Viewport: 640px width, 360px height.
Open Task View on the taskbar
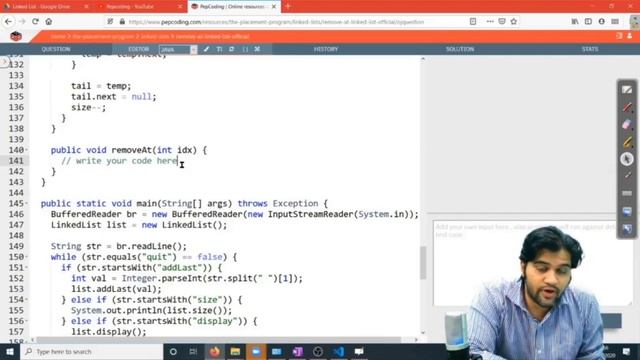click(193, 351)
